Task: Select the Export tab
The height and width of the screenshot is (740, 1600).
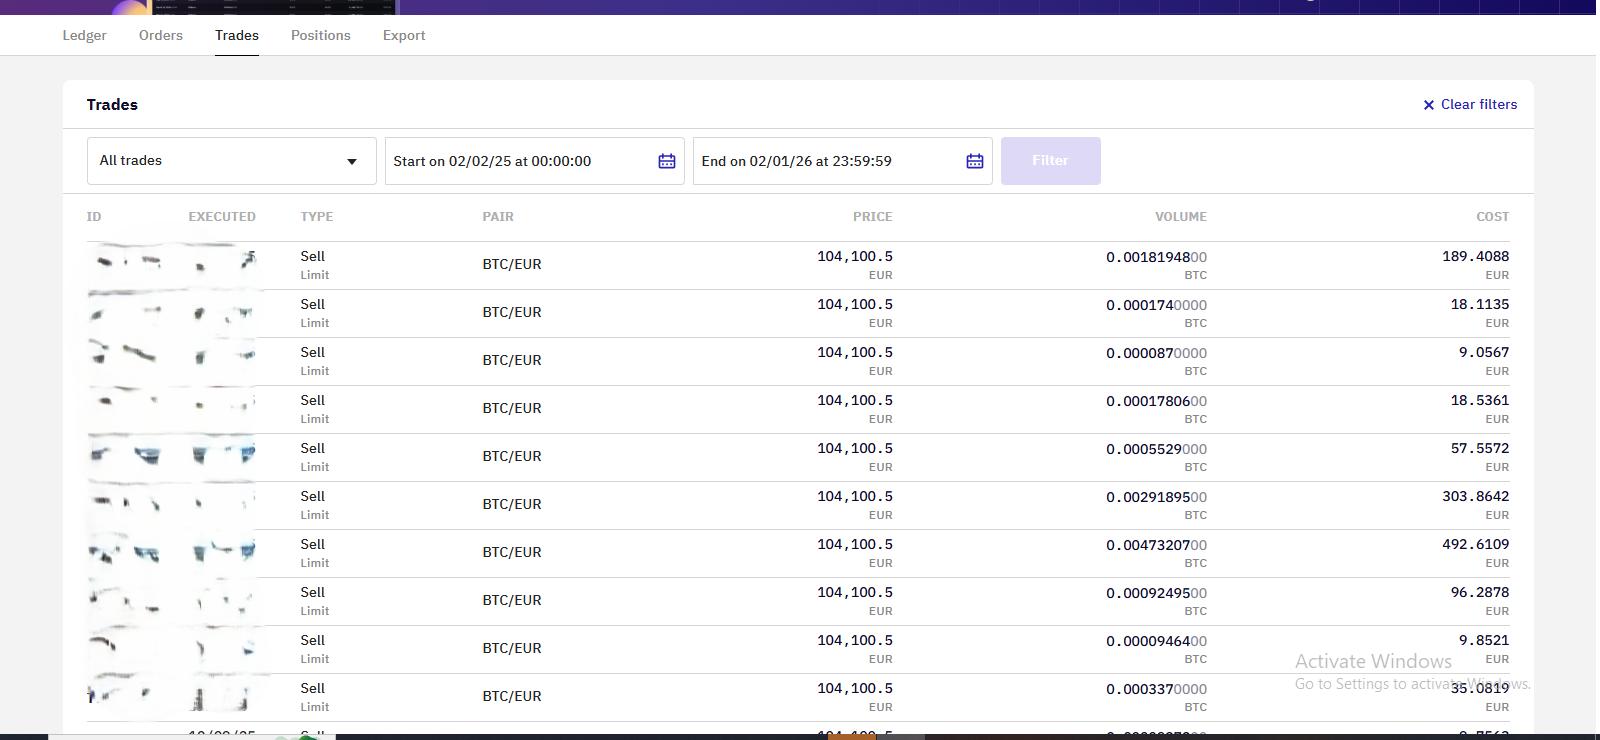Action: click(x=404, y=35)
